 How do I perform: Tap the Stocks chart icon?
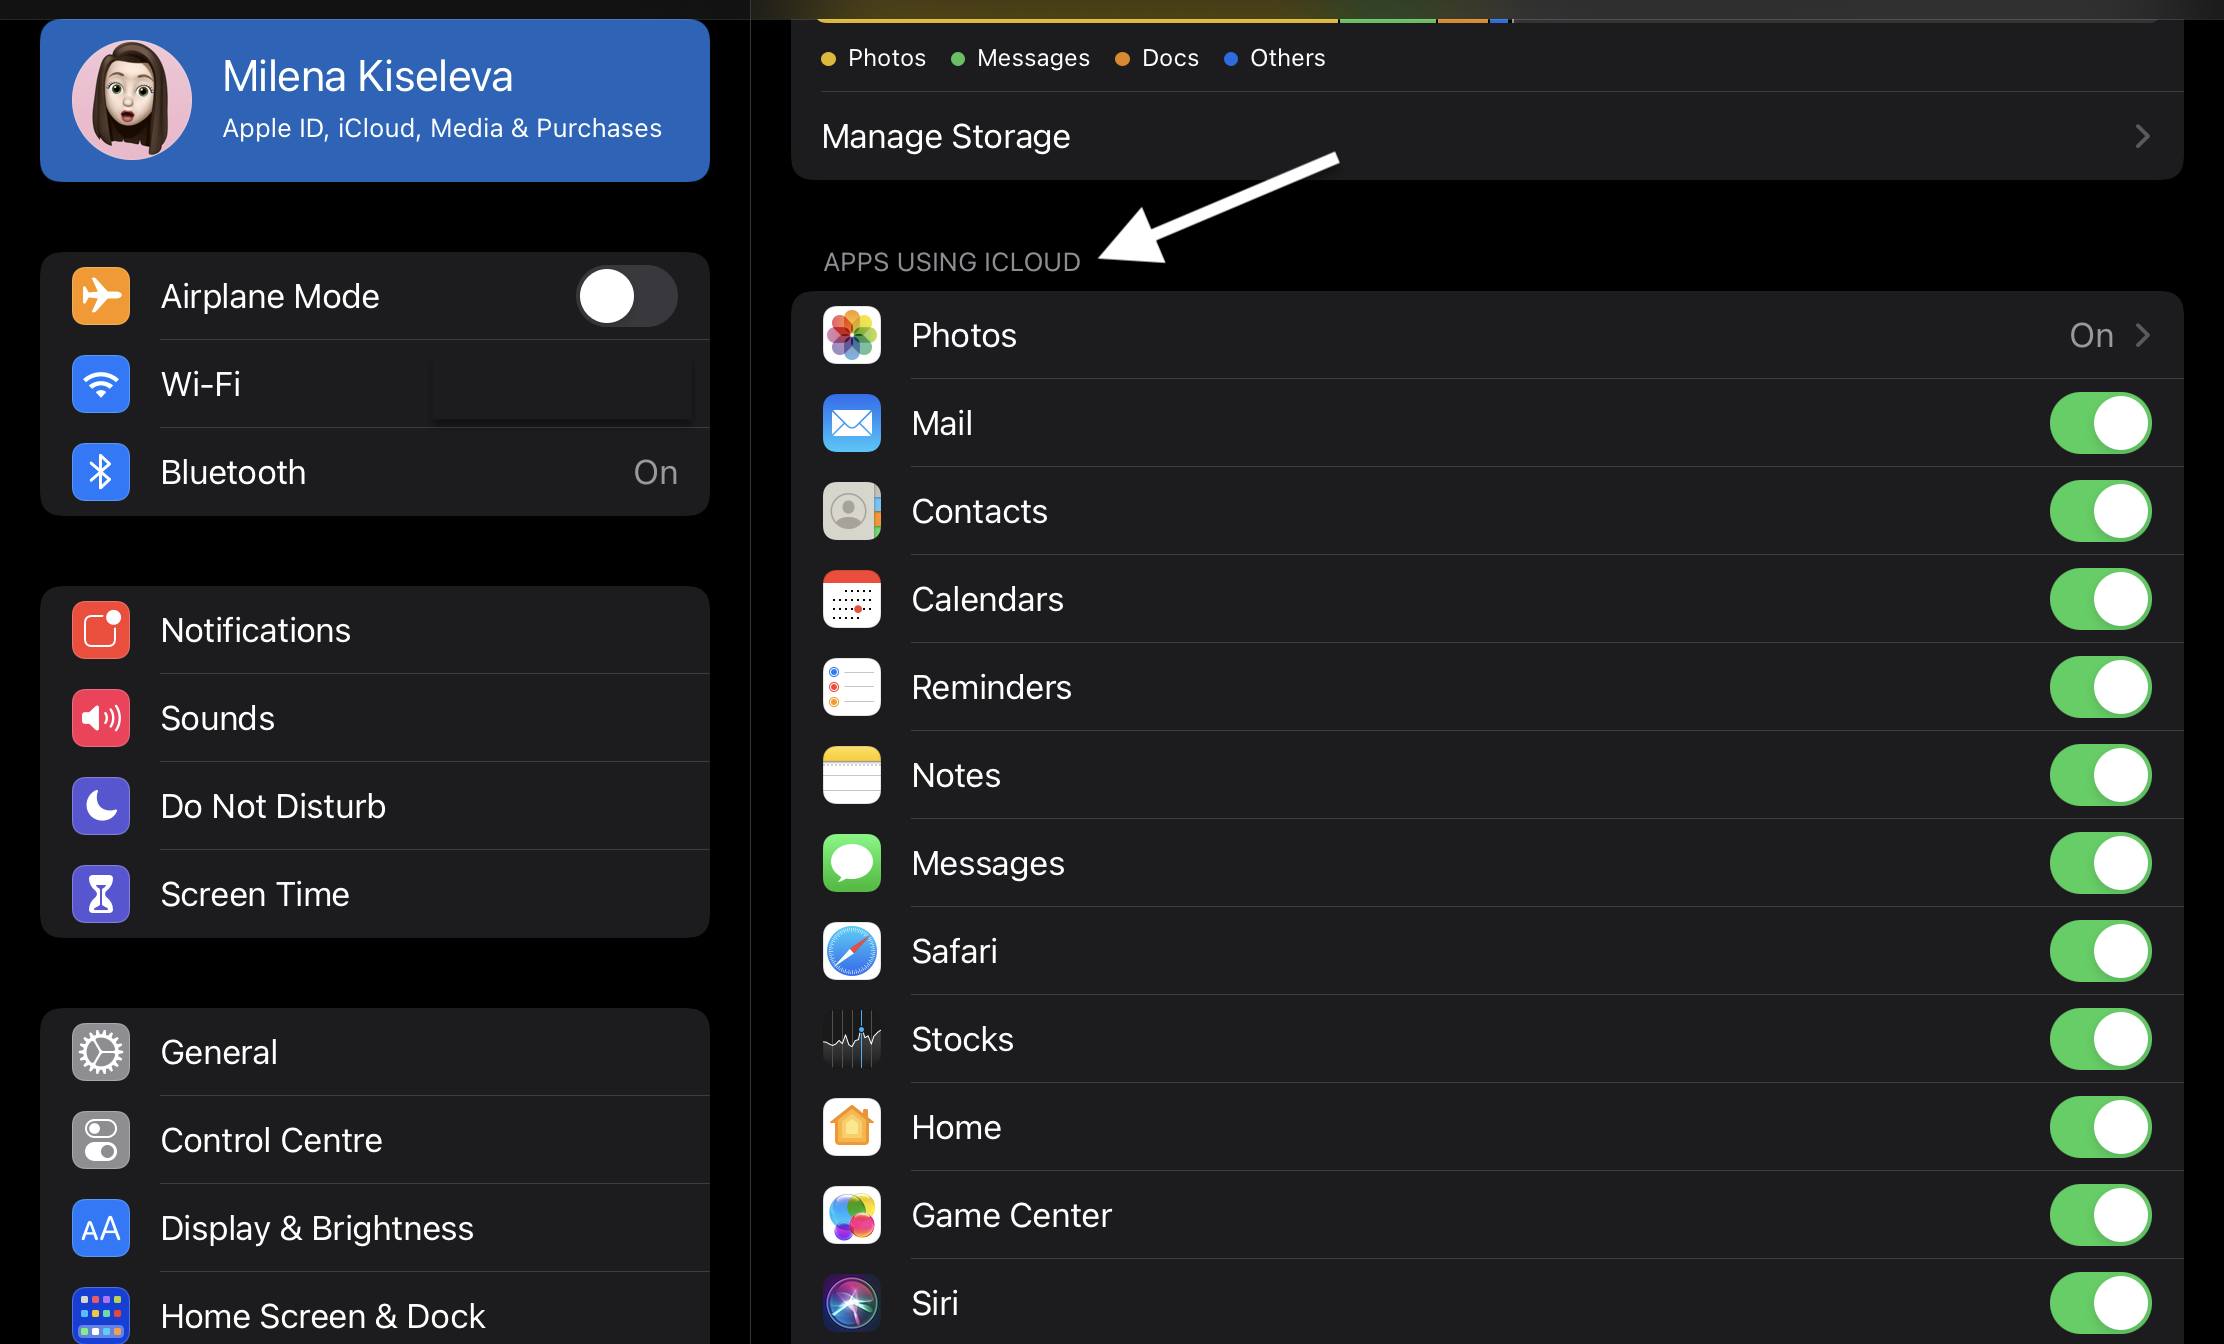click(852, 1039)
